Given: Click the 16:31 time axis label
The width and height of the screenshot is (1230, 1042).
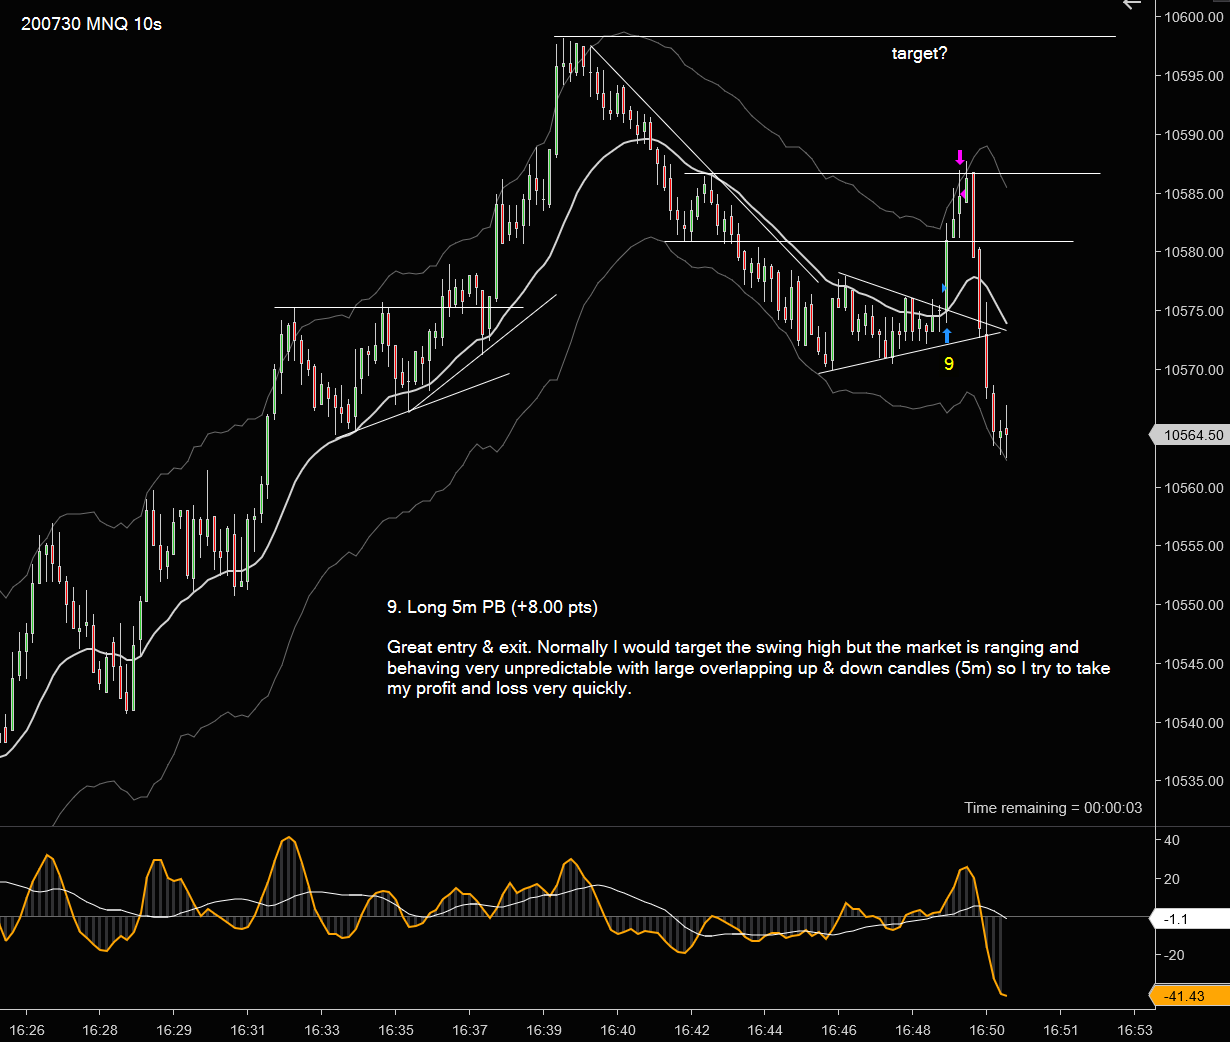Looking at the screenshot, I should (248, 1030).
